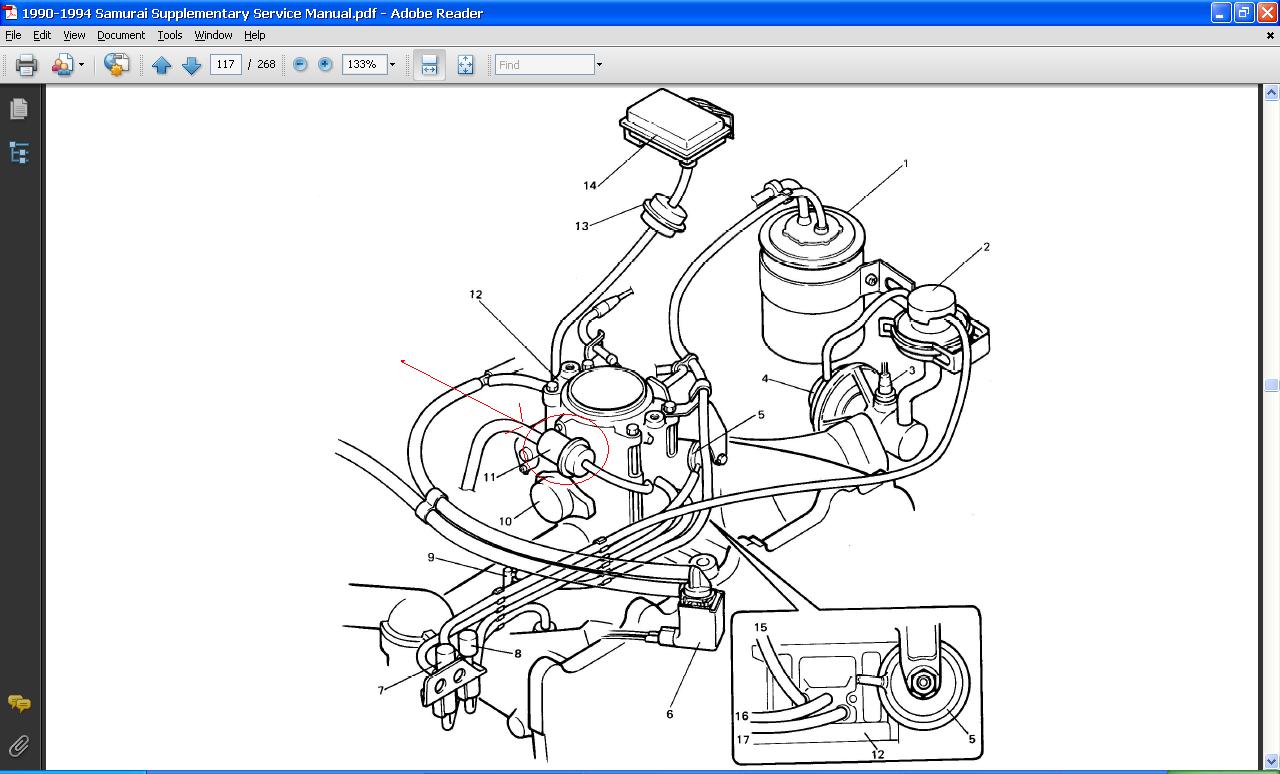Click the Print icon in toolbar

pyautogui.click(x=26, y=65)
